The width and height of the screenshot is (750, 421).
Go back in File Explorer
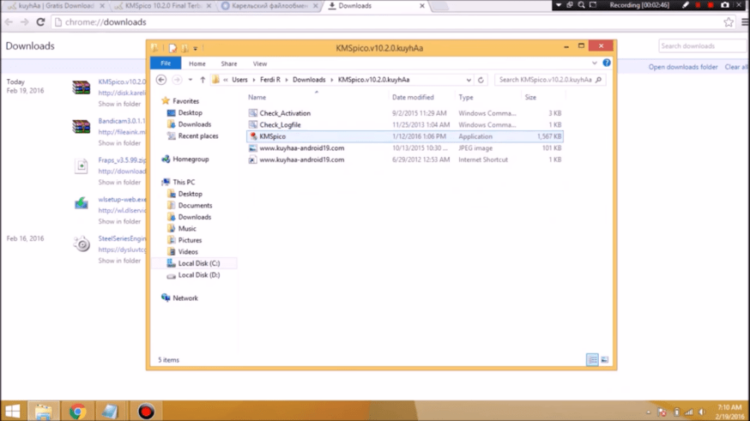click(x=161, y=80)
